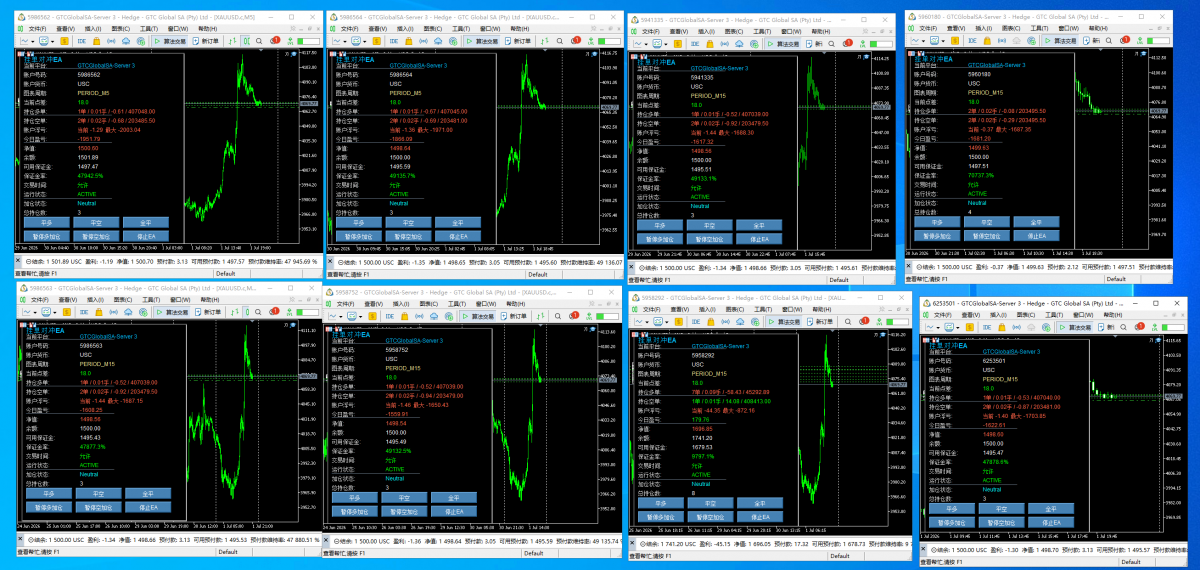Toggle Algo Trading 算法交易 in window 5986562
The image size is (1200, 570).
[170, 41]
